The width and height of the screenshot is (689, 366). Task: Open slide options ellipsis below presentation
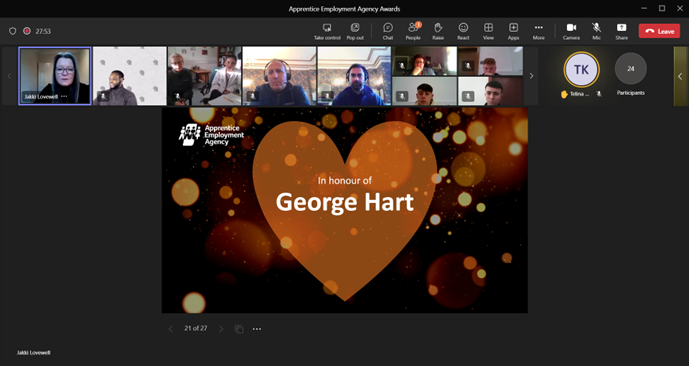pyautogui.click(x=257, y=329)
